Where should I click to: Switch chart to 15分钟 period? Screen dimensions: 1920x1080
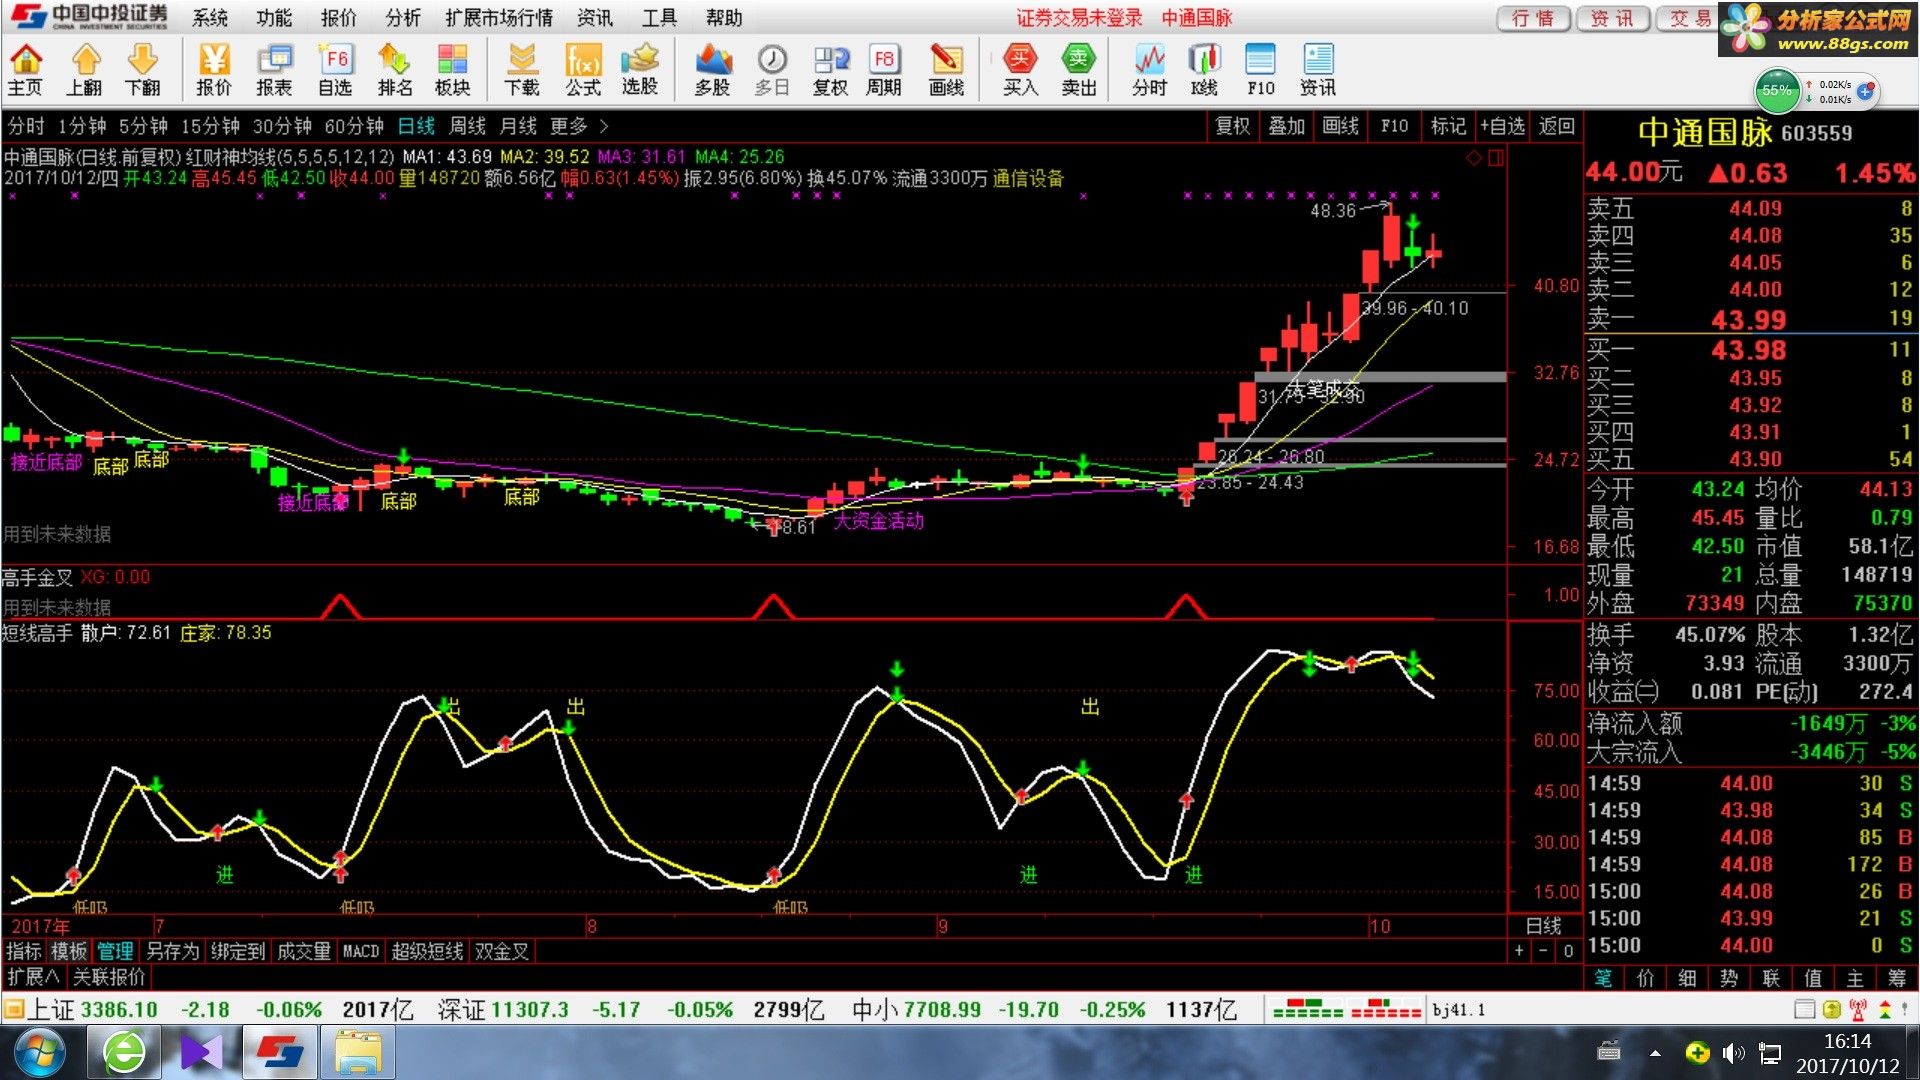[210, 126]
